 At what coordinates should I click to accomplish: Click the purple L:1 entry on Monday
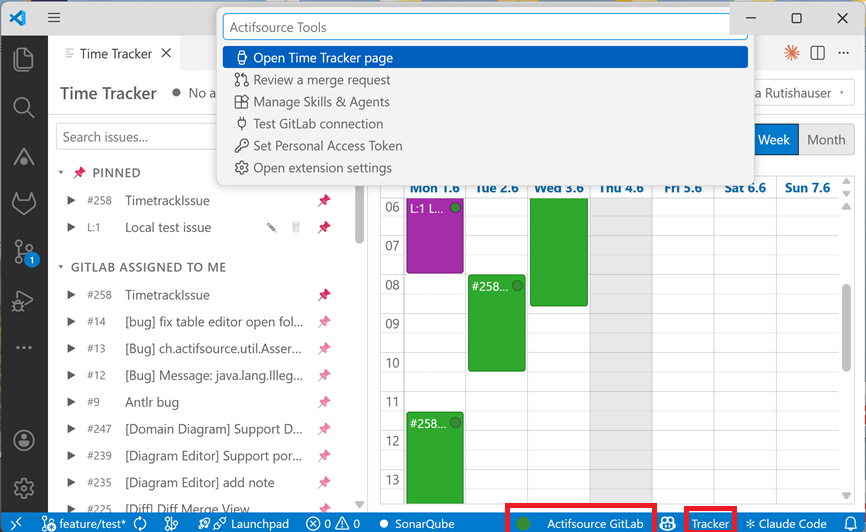(x=435, y=236)
